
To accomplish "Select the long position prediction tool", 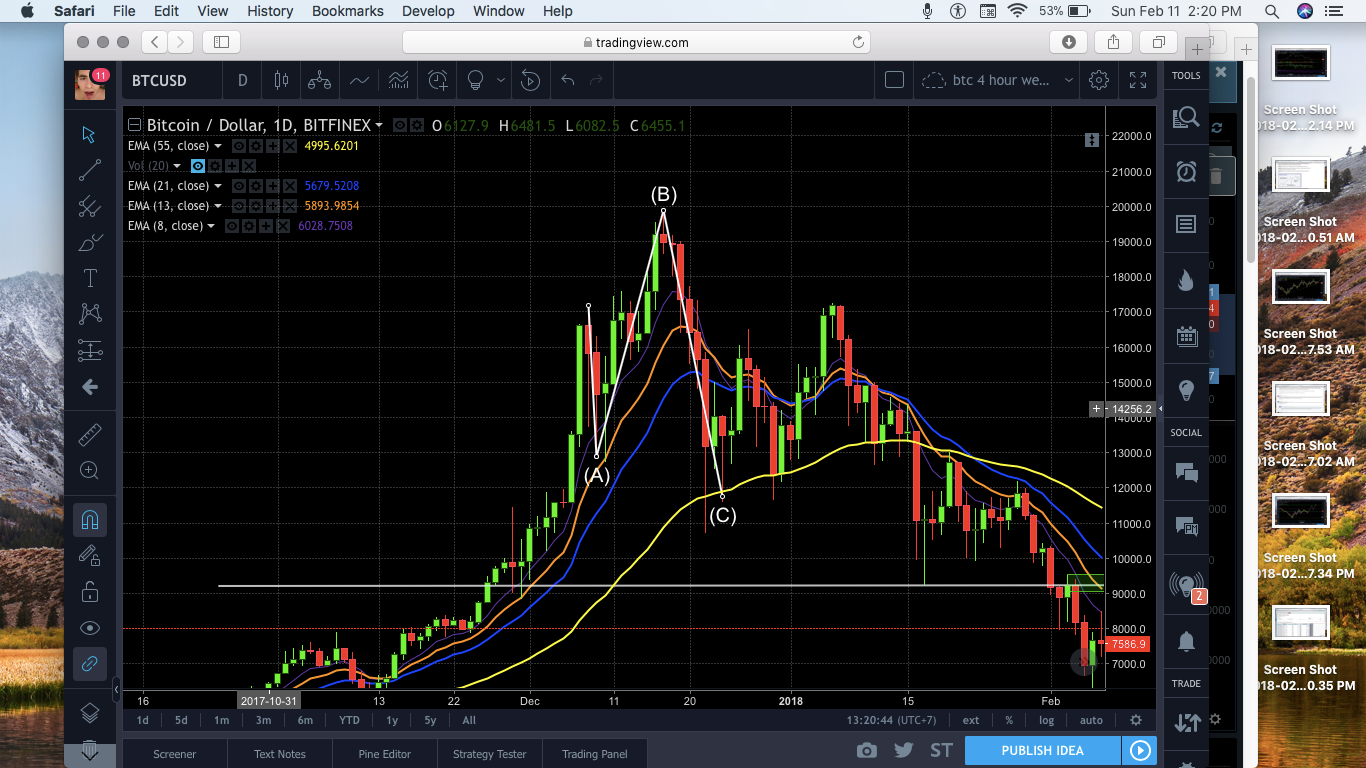I will coord(89,350).
